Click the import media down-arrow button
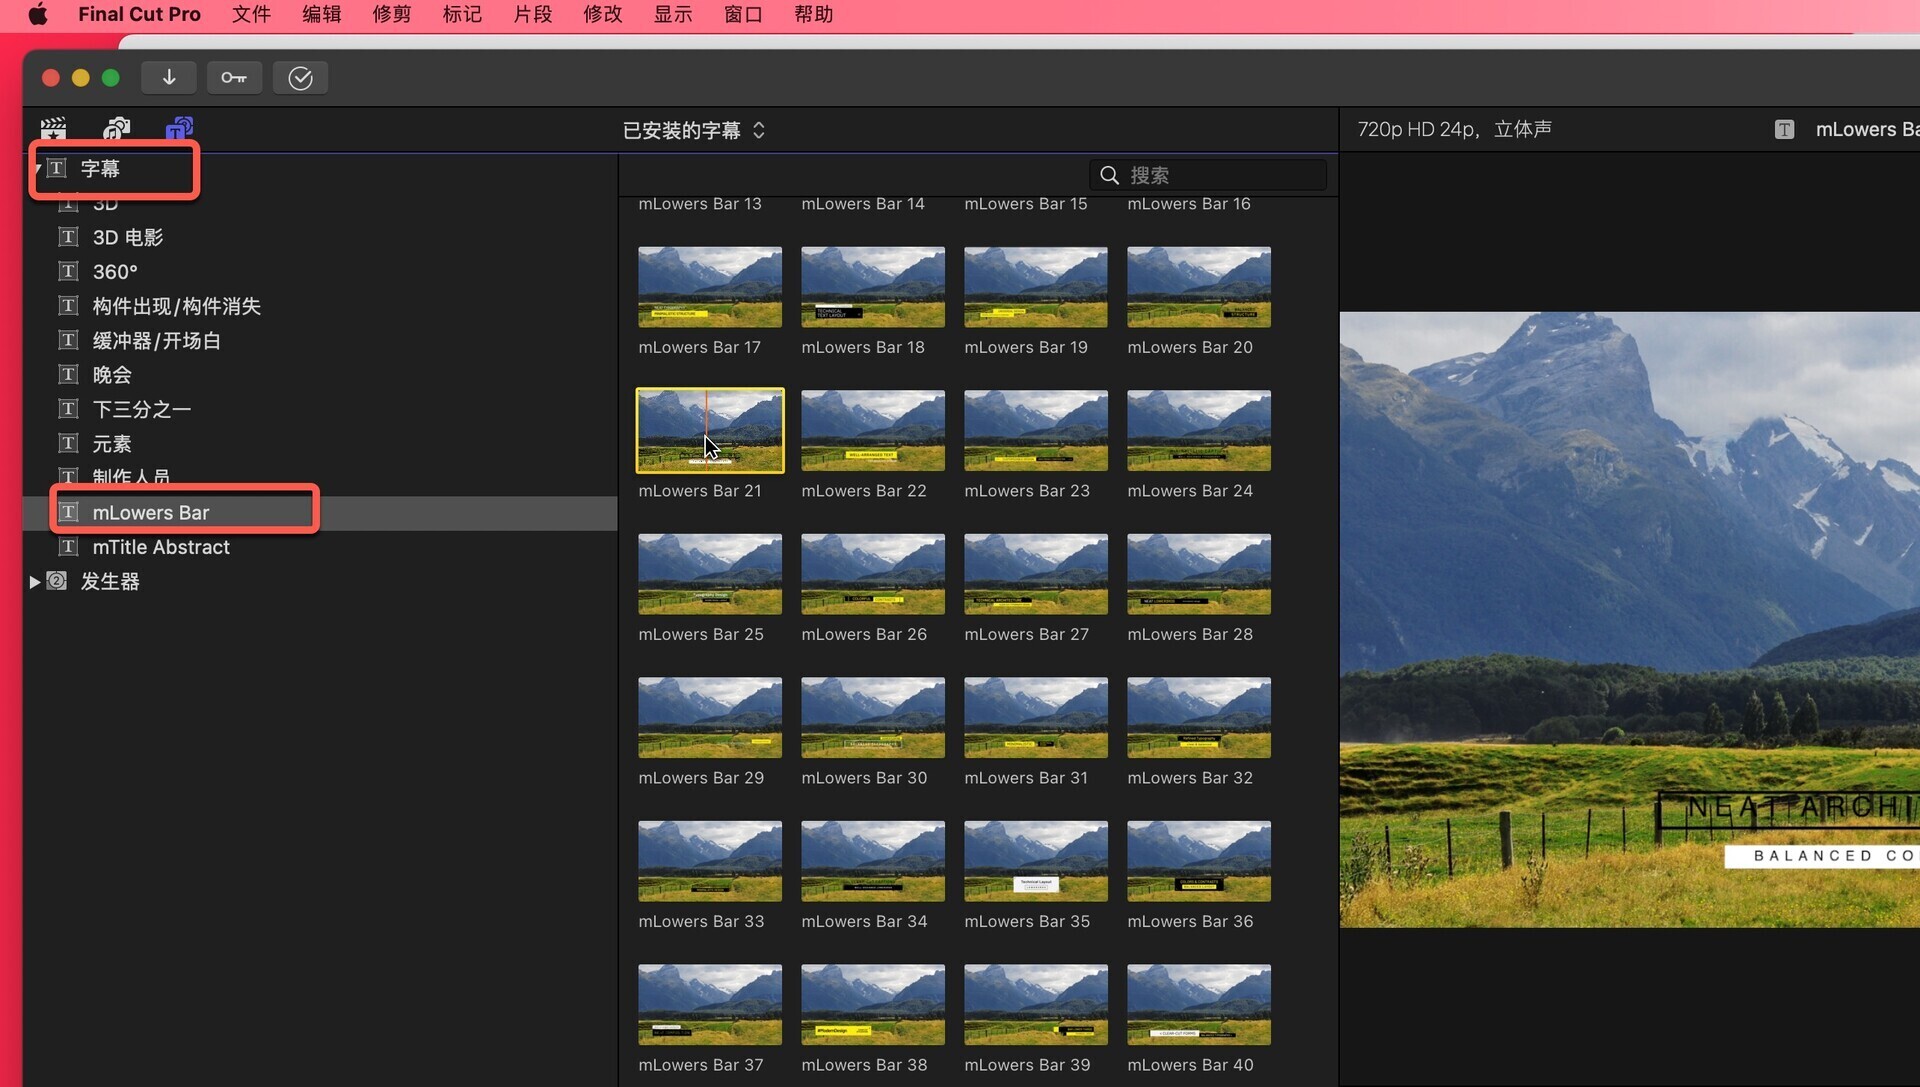Screen dimensions: 1920x1087 168,77
